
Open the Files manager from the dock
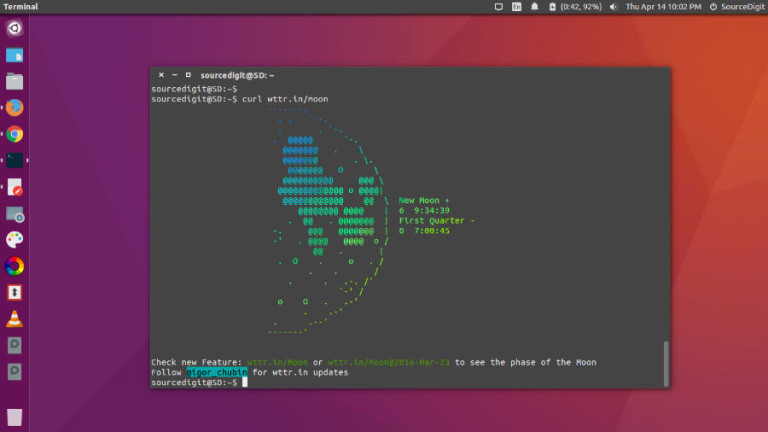(14, 81)
